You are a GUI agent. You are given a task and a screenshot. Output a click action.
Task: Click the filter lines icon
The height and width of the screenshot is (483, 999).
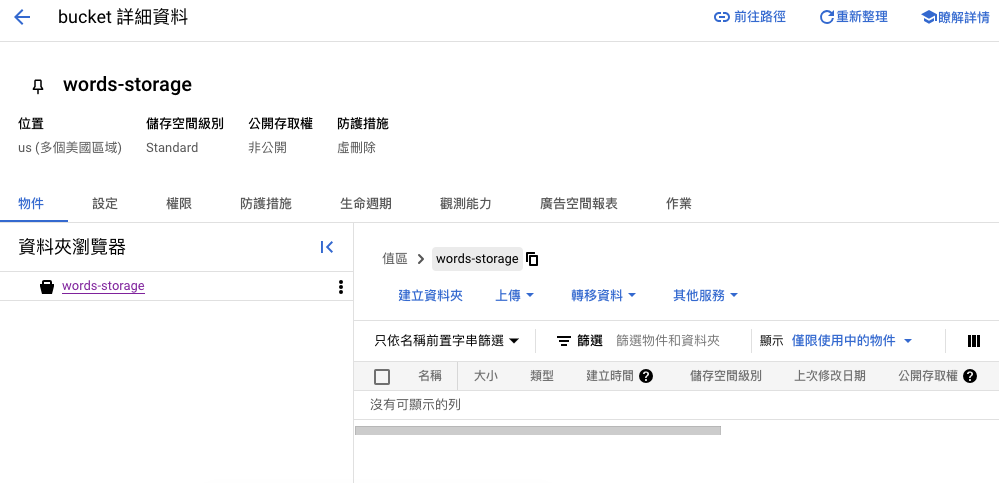pyautogui.click(x=564, y=341)
